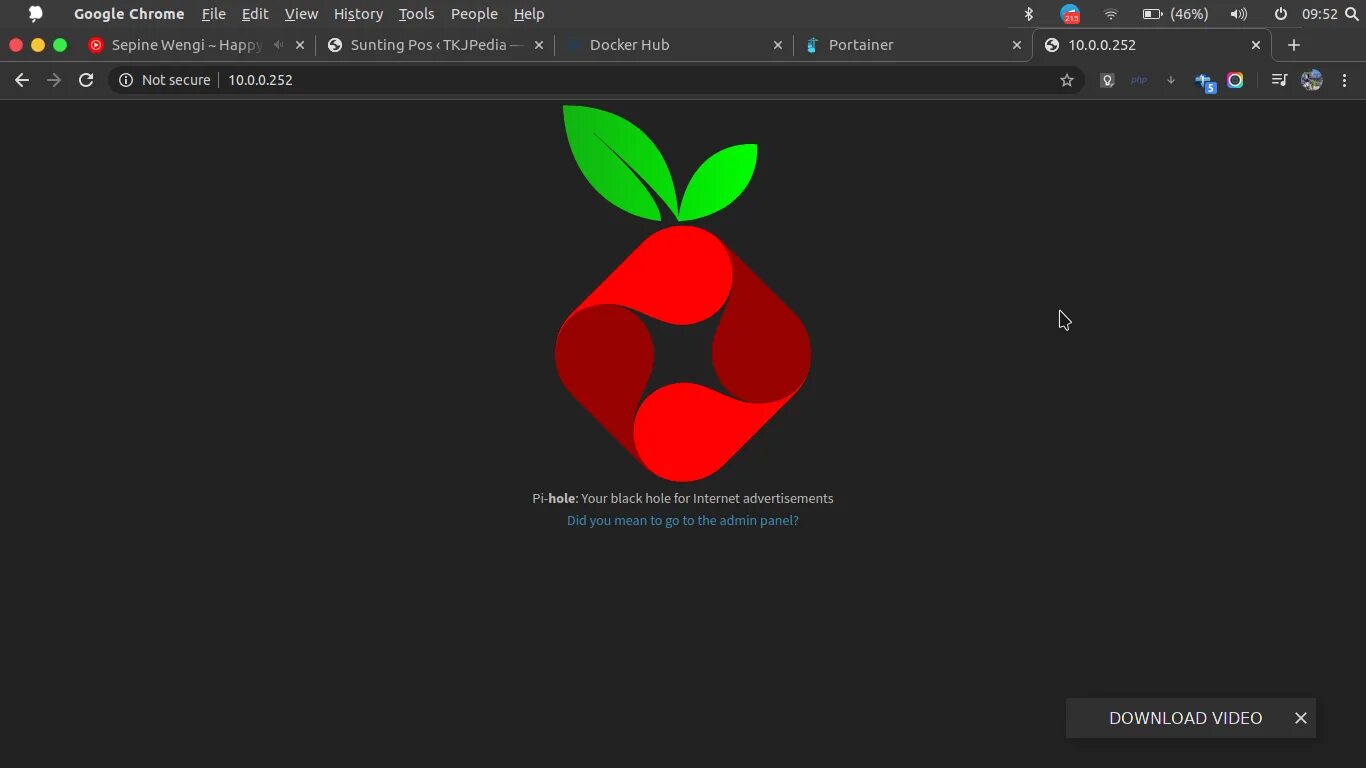Open the File menu
Image resolution: width=1366 pixels, height=768 pixels.
213,14
